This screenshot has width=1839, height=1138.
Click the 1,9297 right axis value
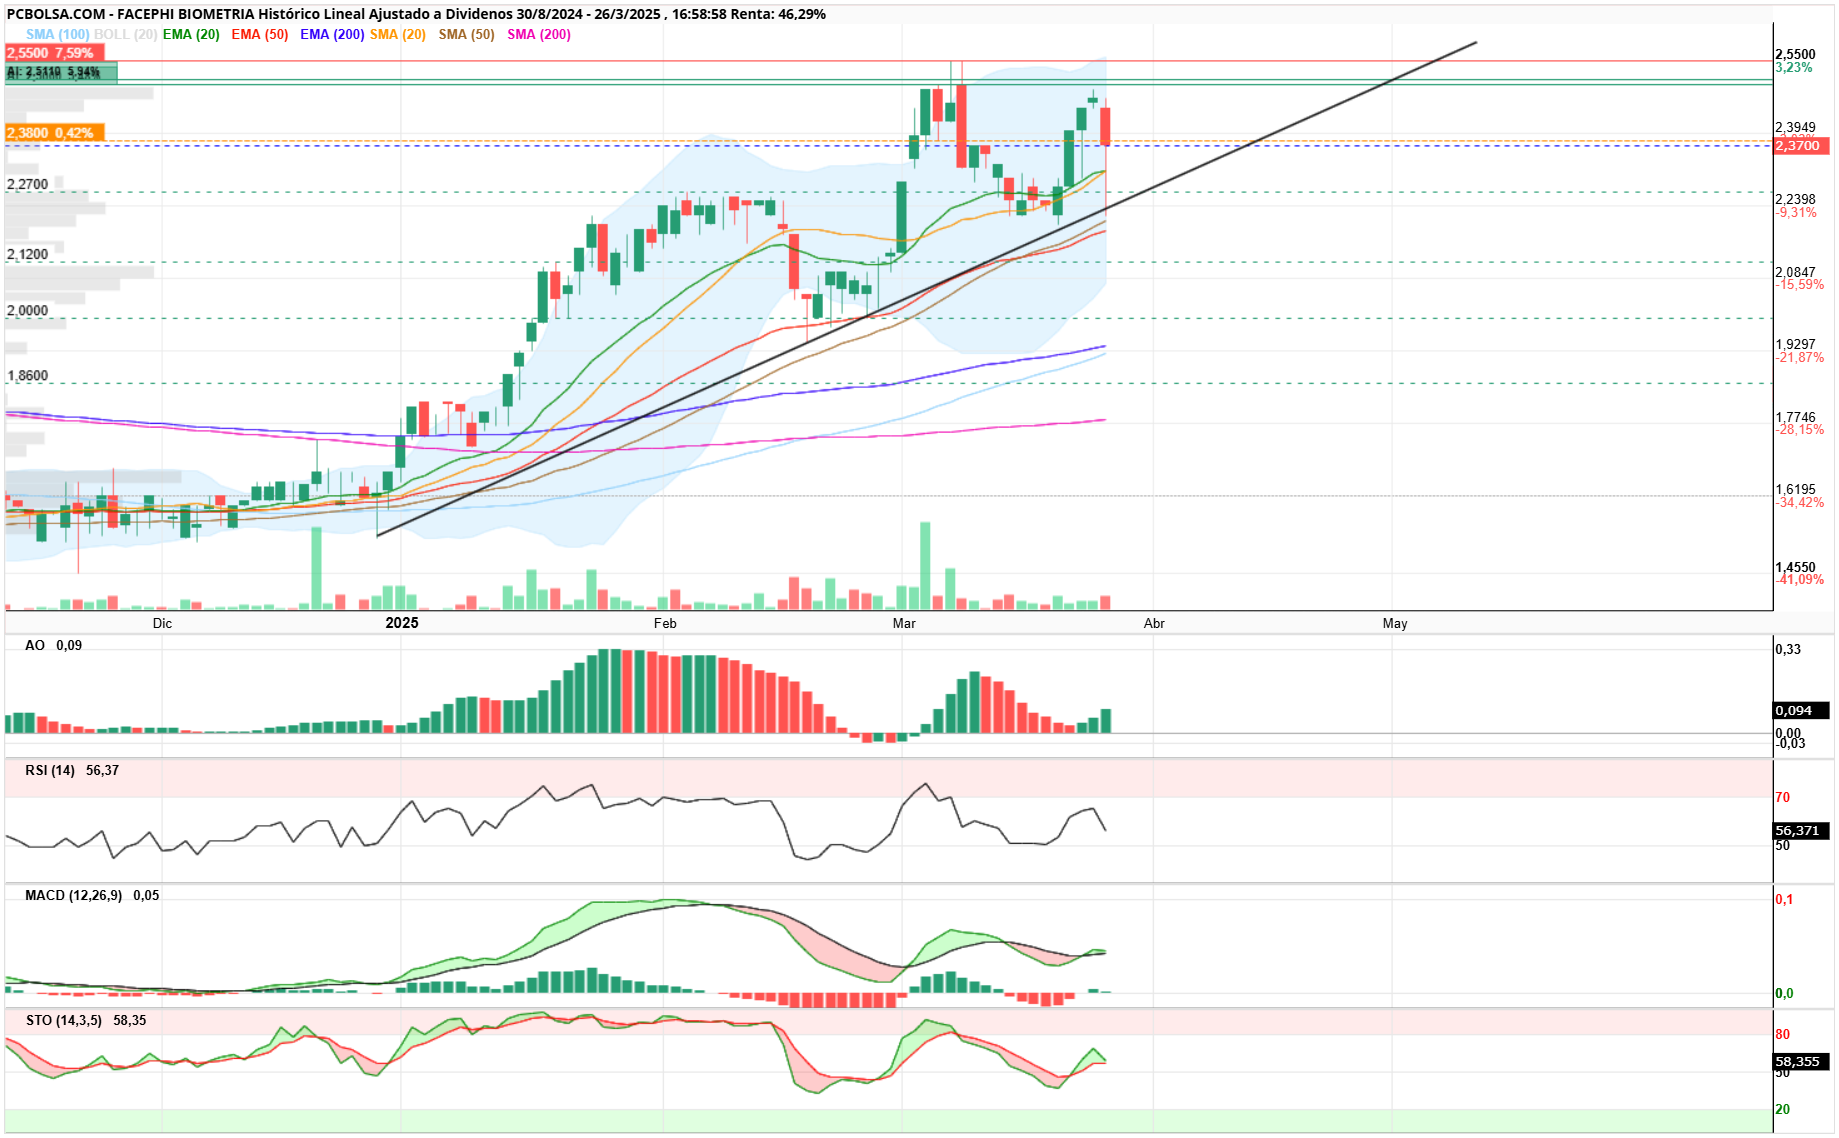click(1795, 345)
